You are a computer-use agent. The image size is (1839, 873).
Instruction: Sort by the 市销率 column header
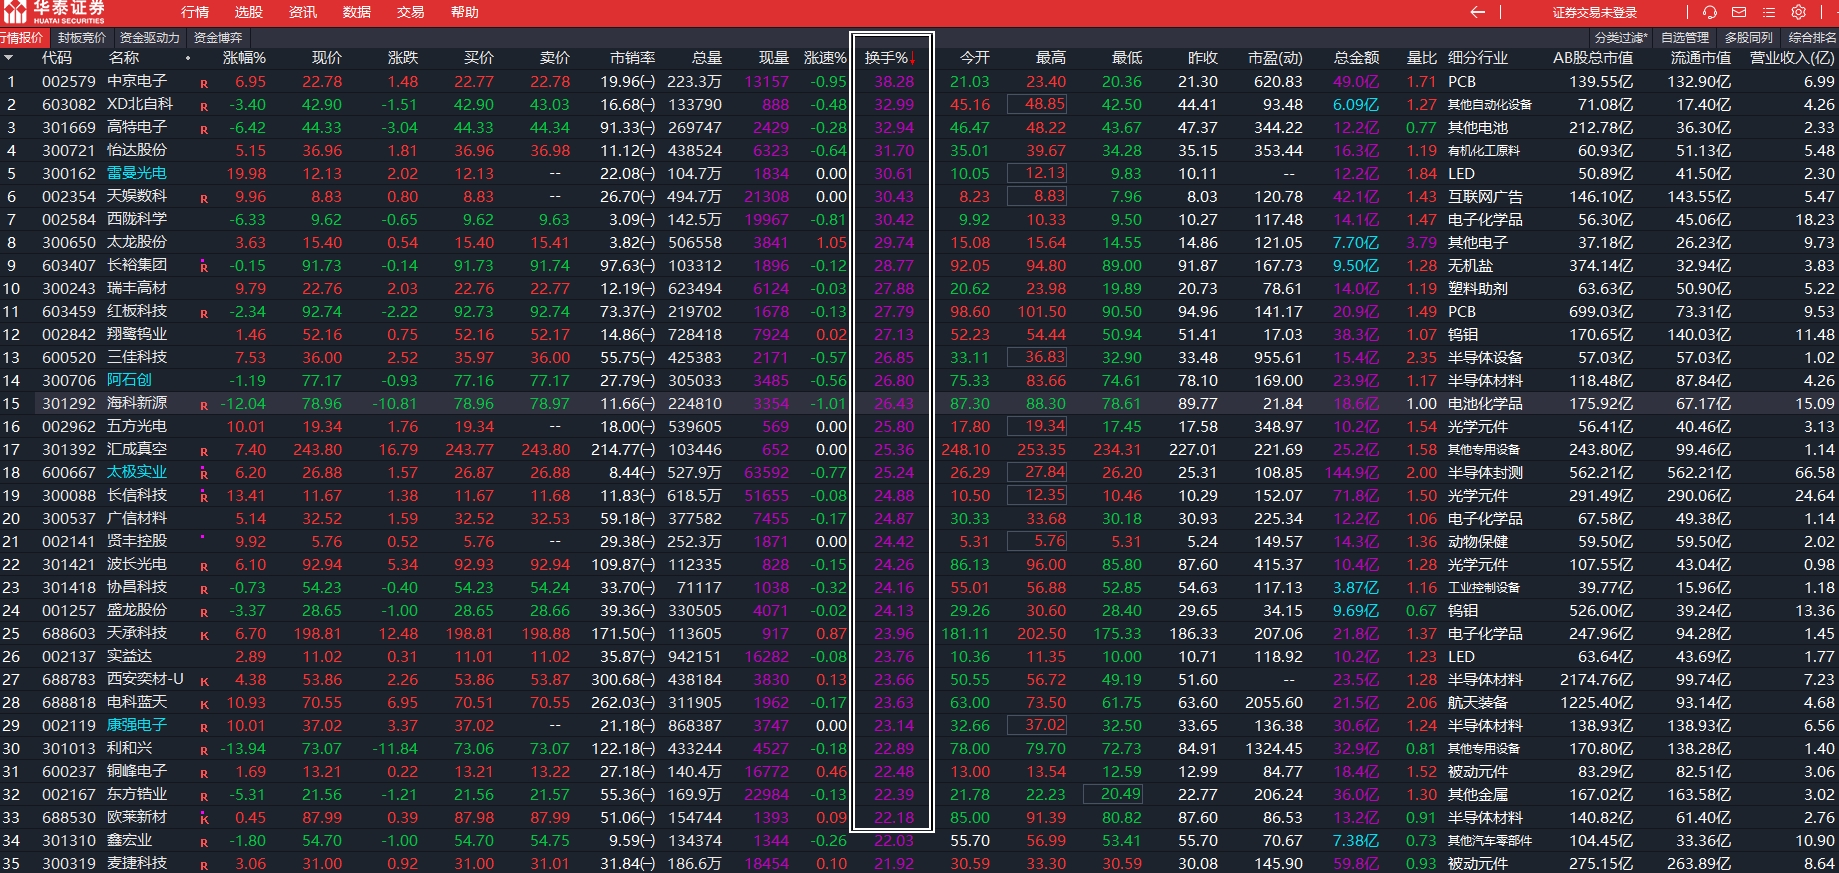(633, 58)
